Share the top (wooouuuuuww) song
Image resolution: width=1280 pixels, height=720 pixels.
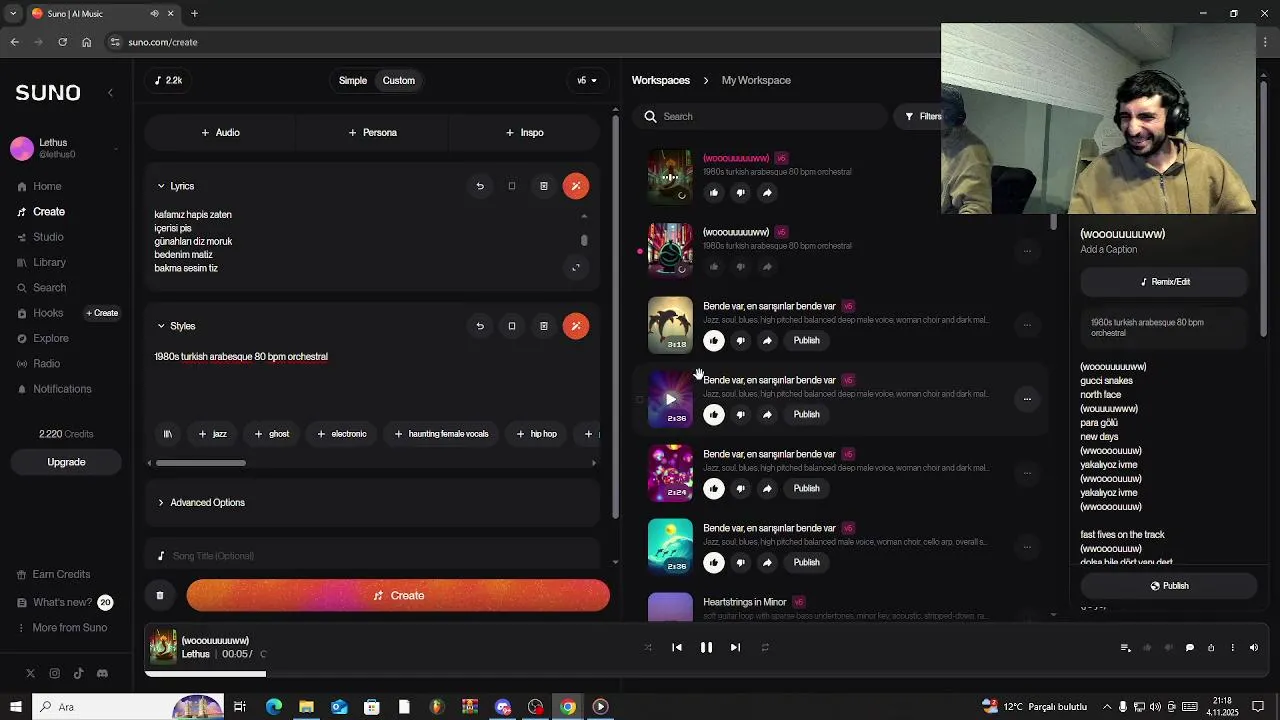click(x=767, y=193)
